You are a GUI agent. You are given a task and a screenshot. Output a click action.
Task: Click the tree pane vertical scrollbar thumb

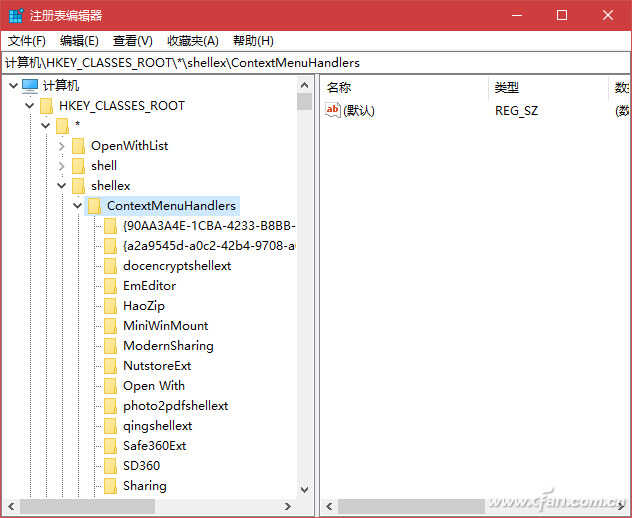[305, 102]
